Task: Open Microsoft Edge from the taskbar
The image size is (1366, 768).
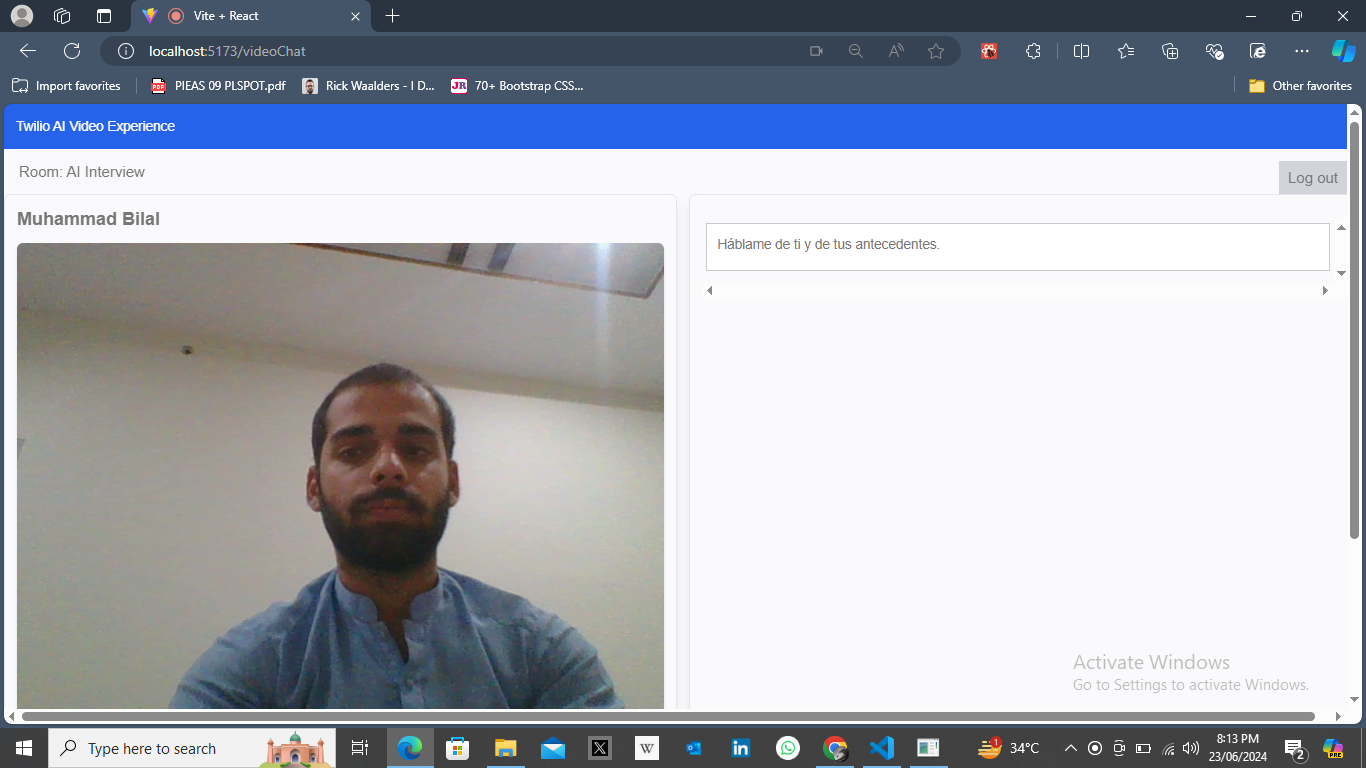Action: click(x=410, y=748)
